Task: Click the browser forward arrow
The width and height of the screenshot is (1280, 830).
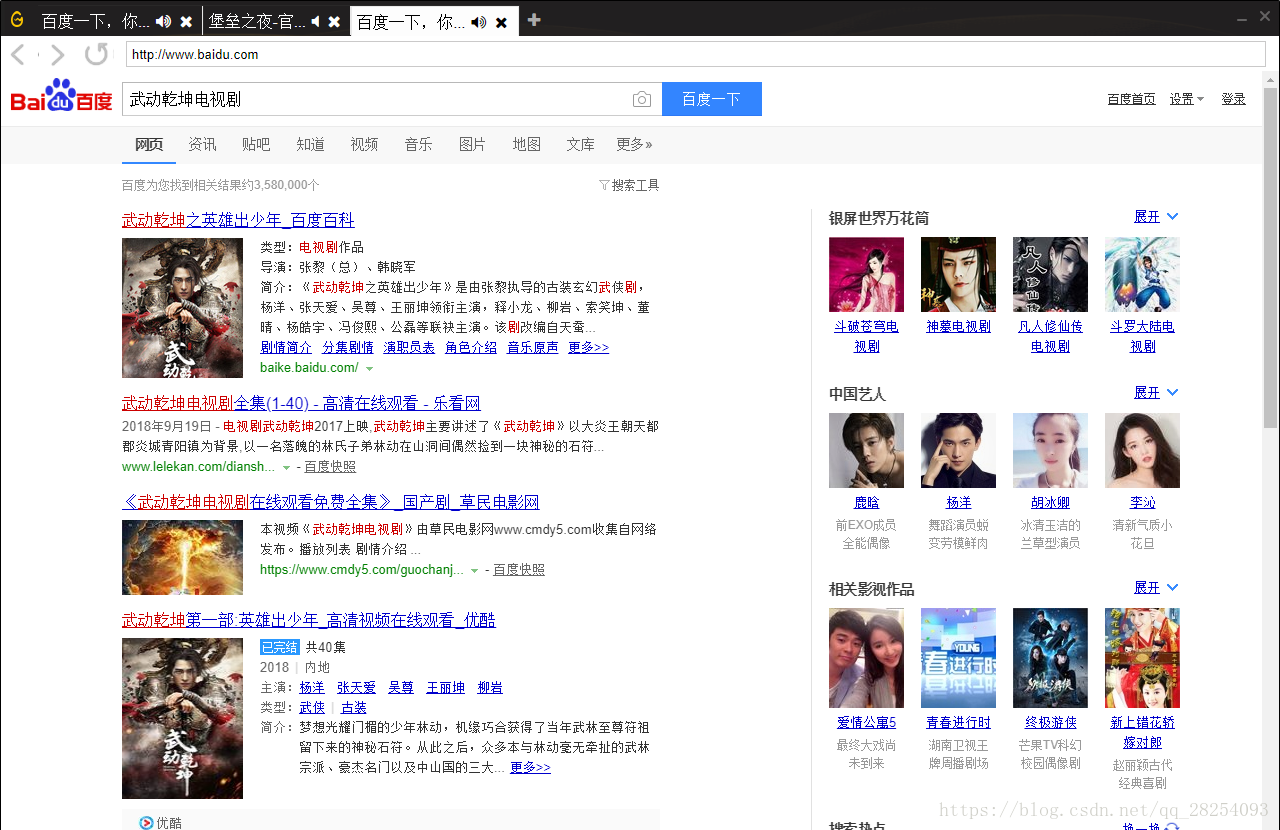Action: coord(58,55)
